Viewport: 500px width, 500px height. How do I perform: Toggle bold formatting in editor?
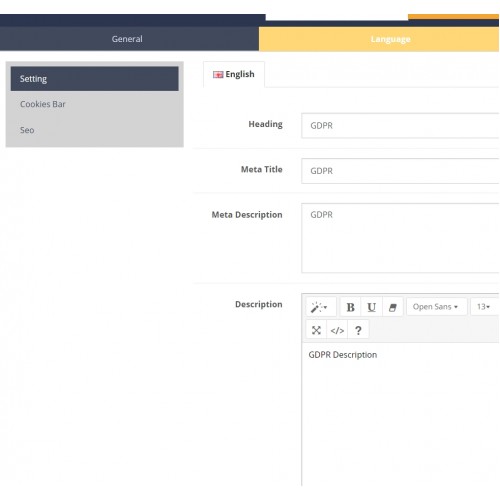point(350,307)
